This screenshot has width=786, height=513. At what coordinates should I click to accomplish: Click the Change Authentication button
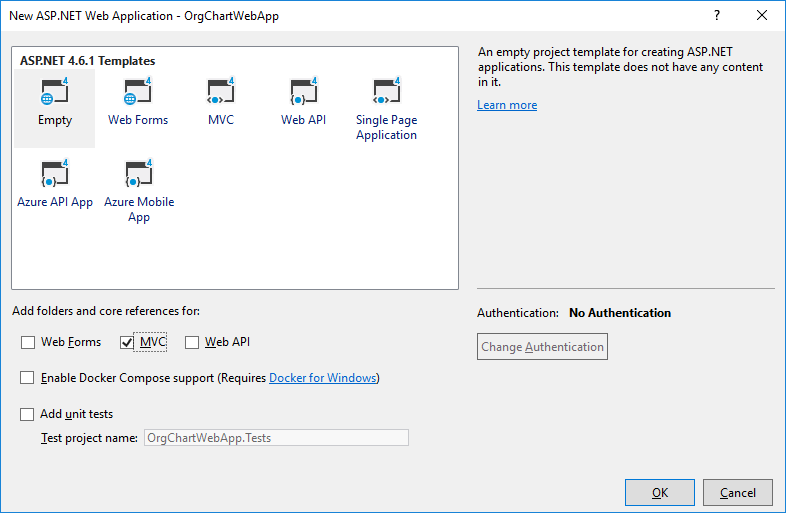click(x=542, y=347)
